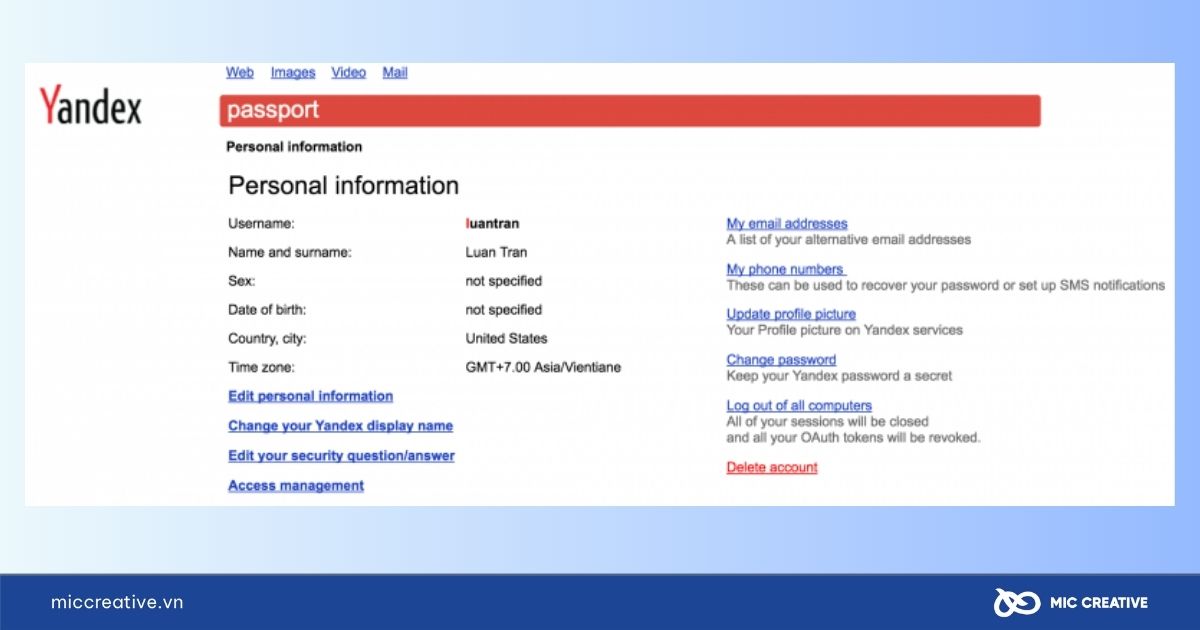This screenshot has height=630, width=1200.
Task: Open the Change password link
Action: tap(781, 360)
